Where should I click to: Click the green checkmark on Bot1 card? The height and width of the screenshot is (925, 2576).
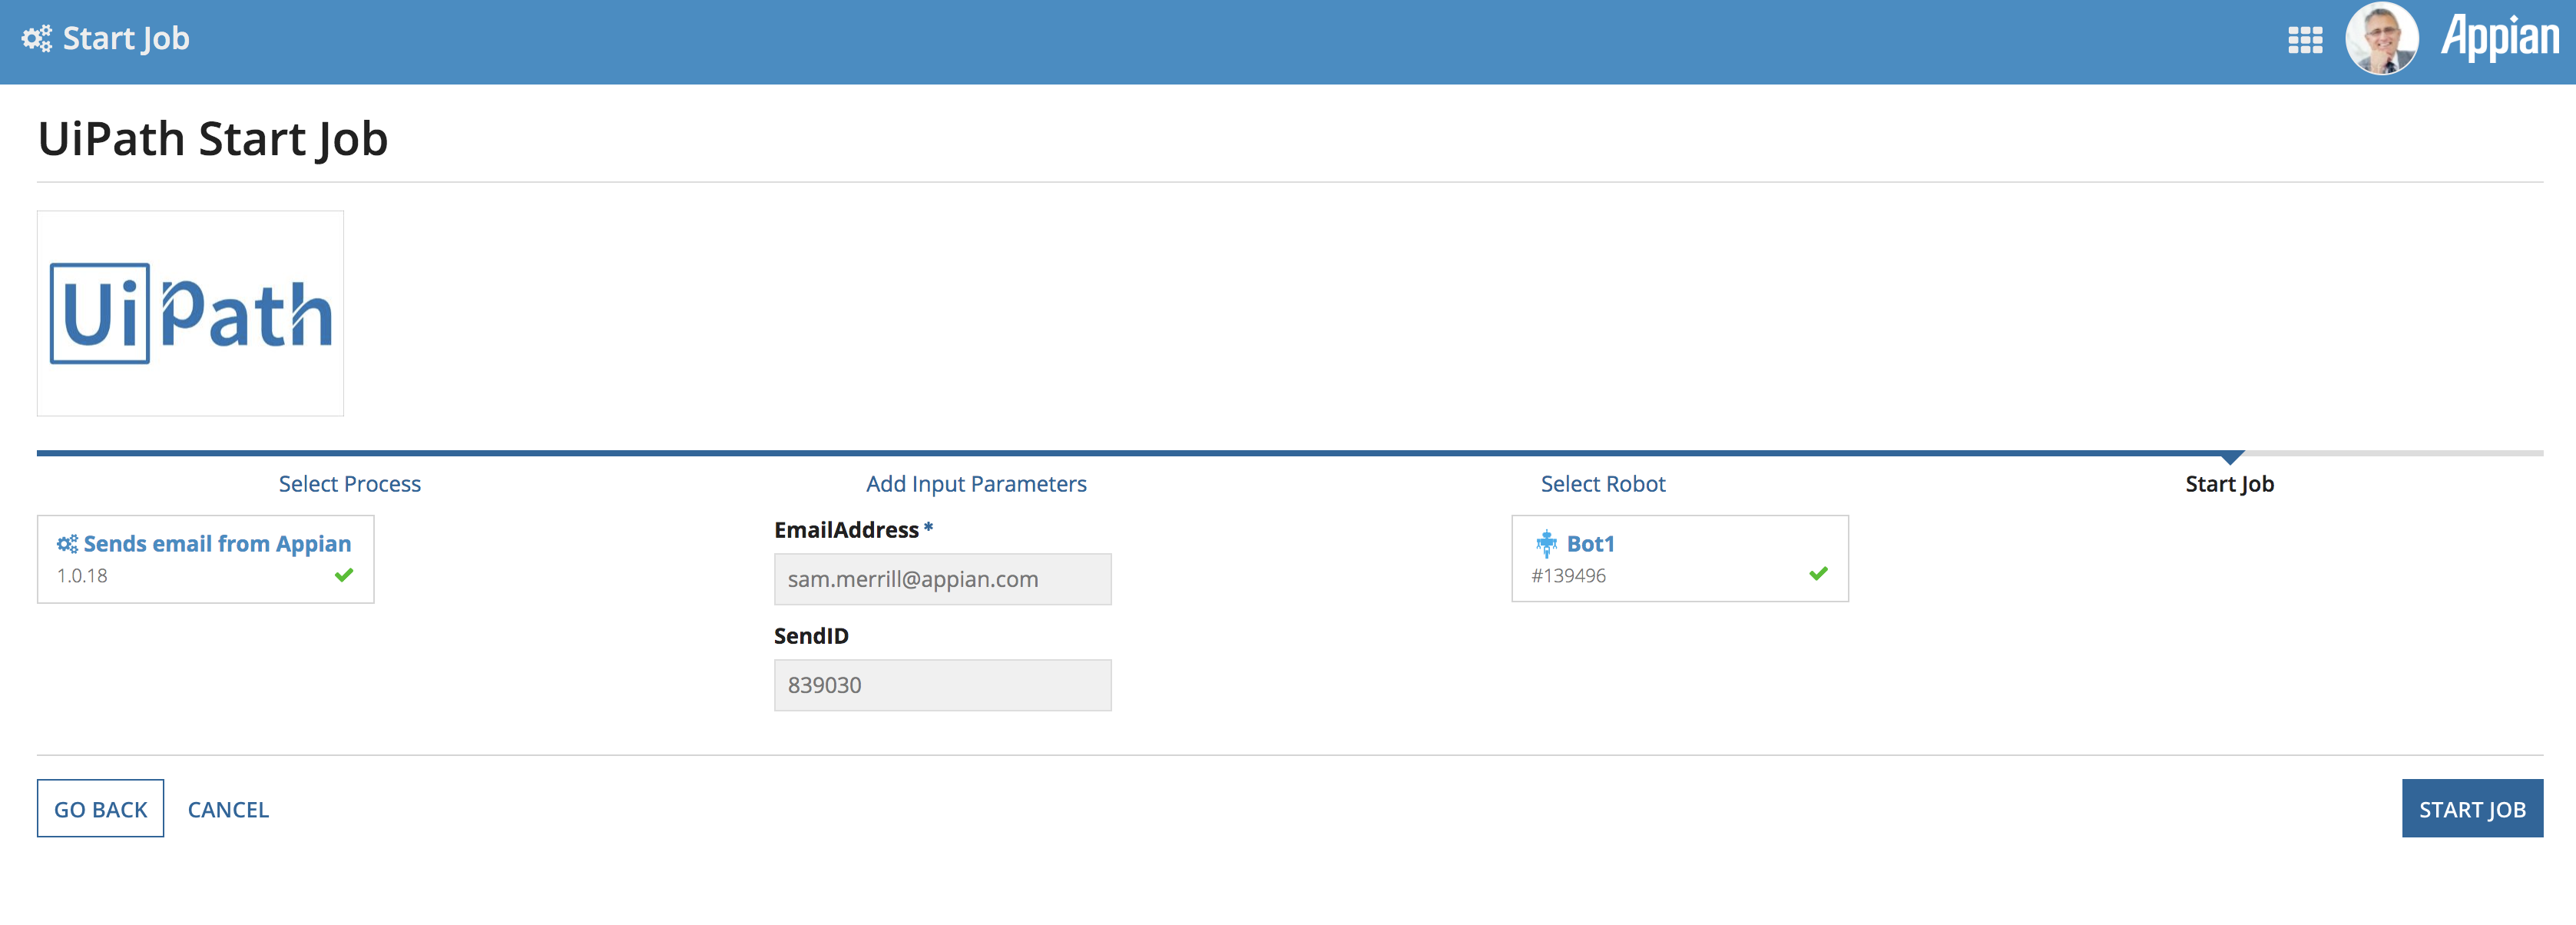pos(1818,574)
